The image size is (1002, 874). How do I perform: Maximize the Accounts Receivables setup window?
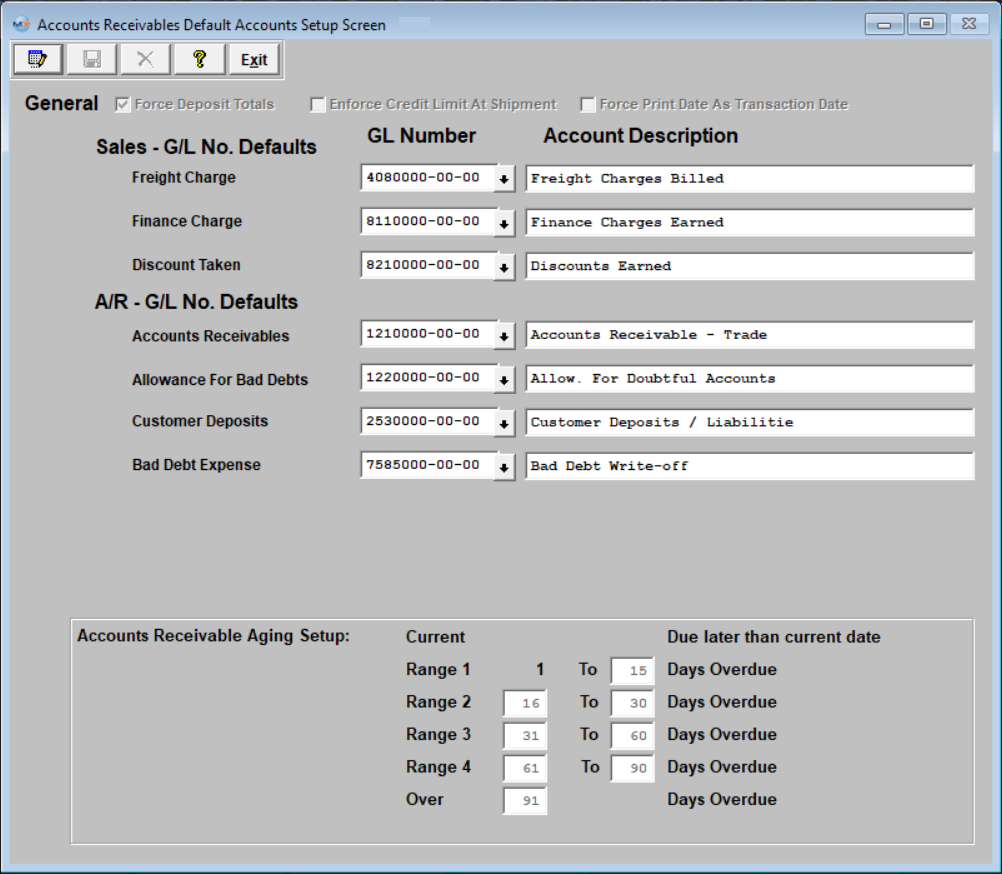coord(927,24)
